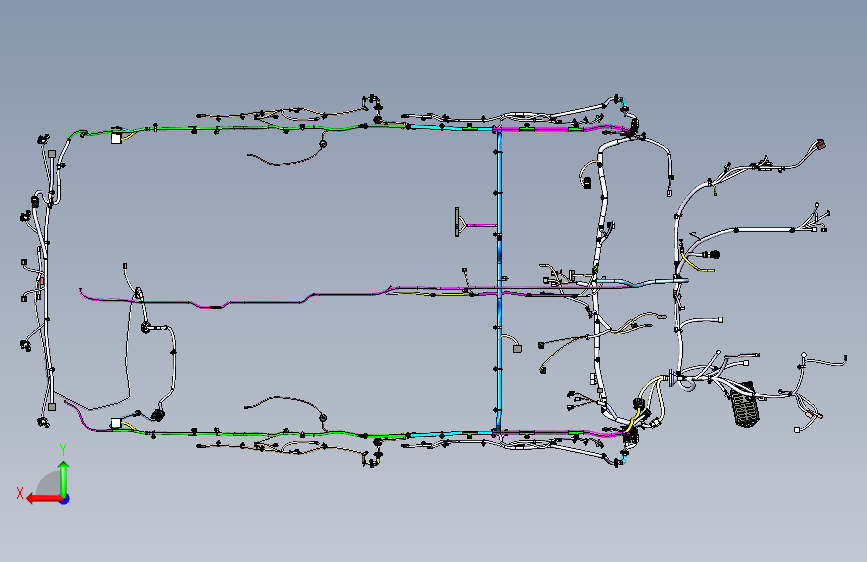
Task: Select the black corrugated grommet on harness
Action: (745, 405)
